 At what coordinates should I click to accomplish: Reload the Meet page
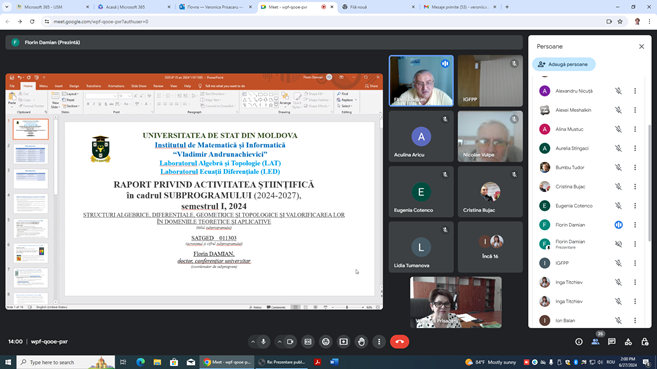coord(32,21)
